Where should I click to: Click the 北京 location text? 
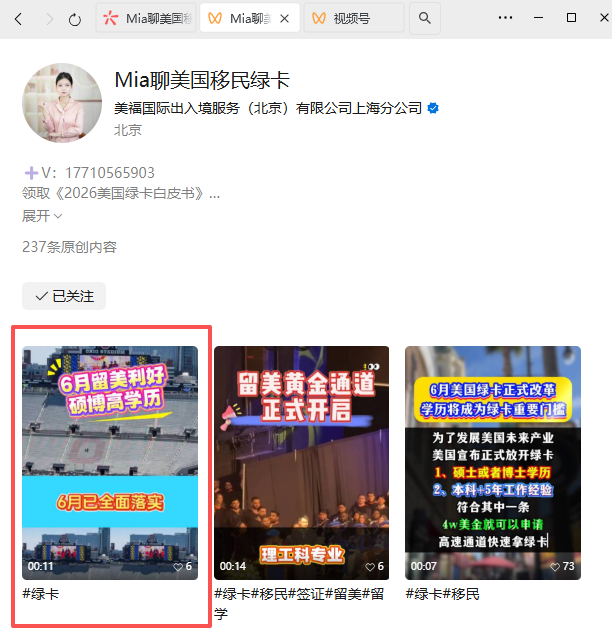(128, 130)
